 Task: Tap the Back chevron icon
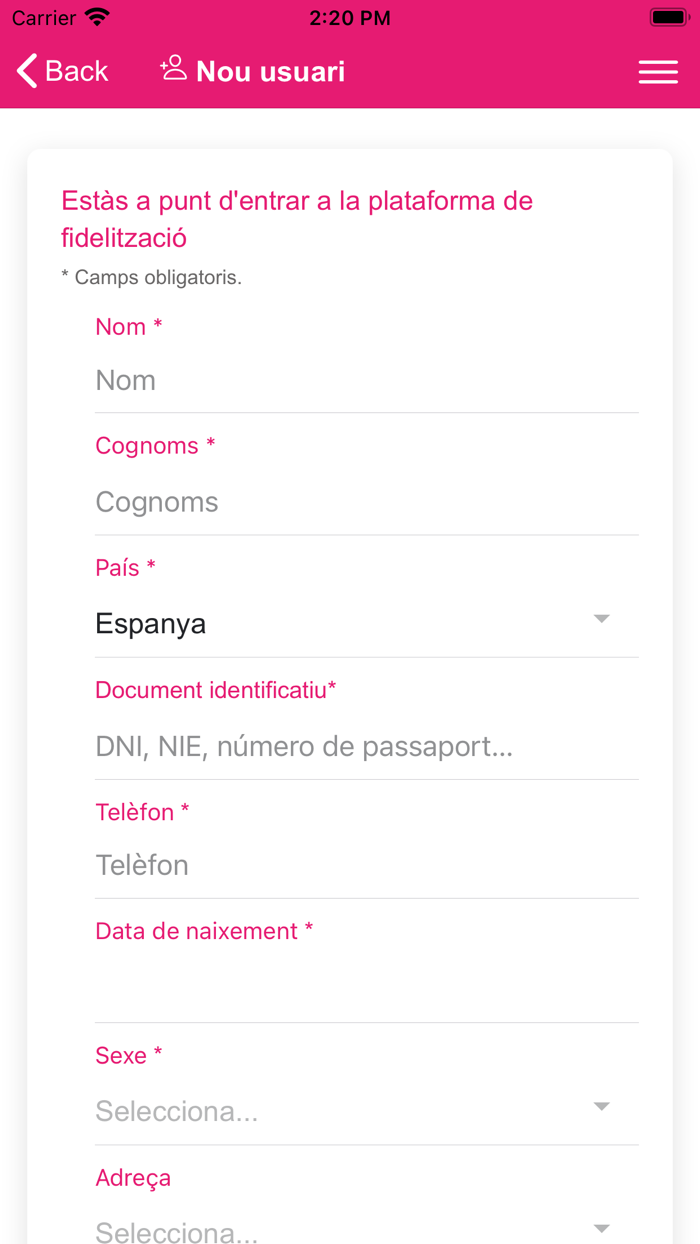coord(28,71)
